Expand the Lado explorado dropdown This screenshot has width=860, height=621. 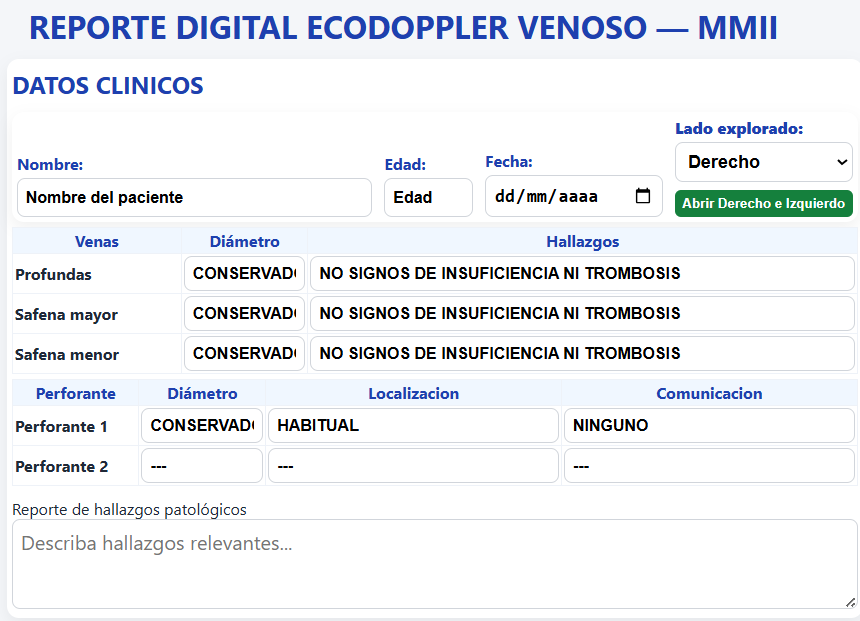tap(763, 162)
